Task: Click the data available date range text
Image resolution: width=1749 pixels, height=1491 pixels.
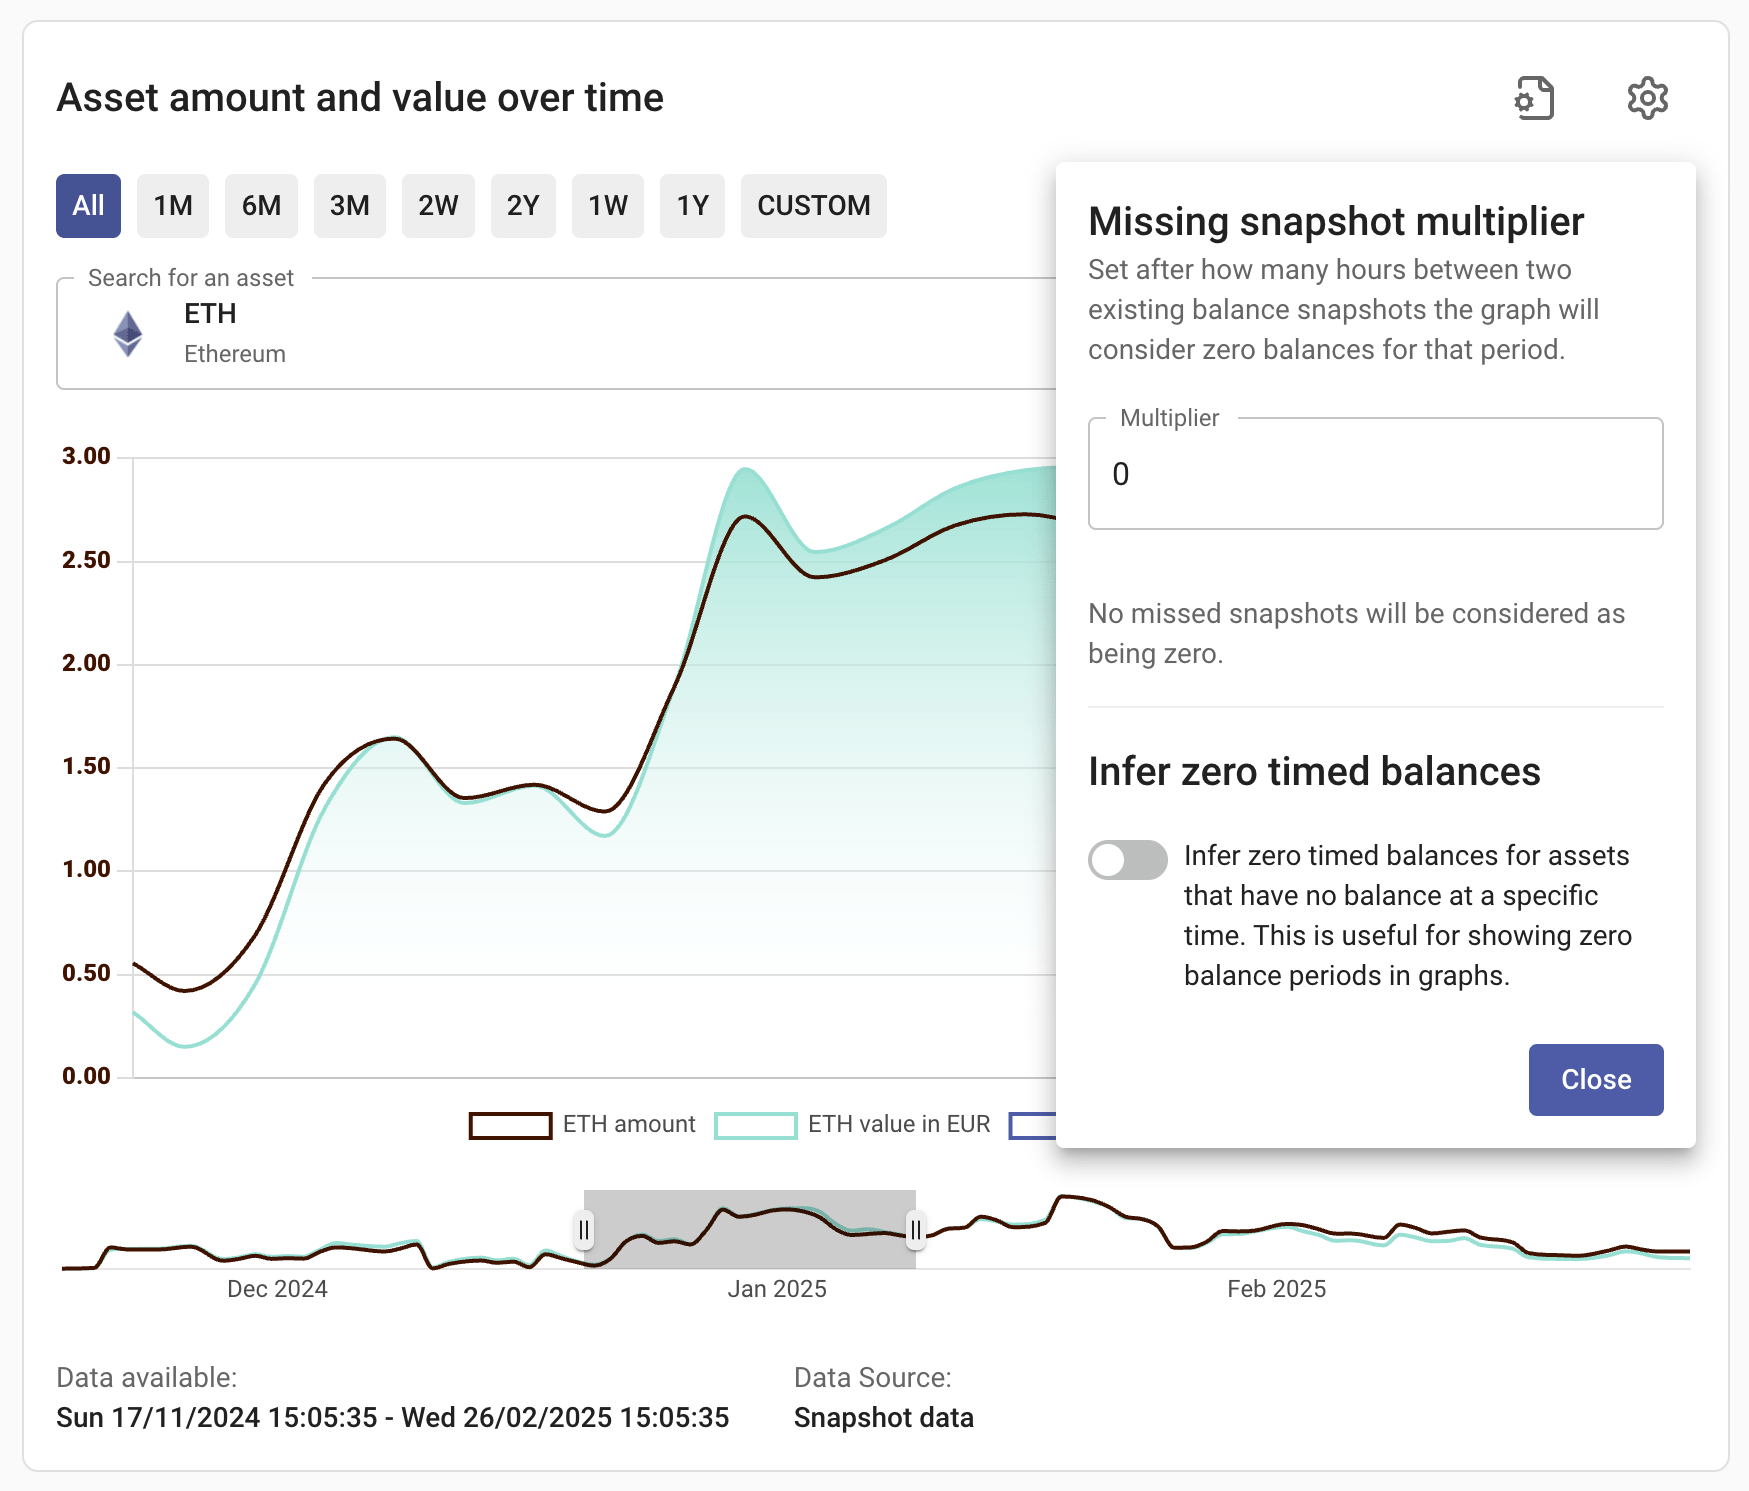Action: tap(393, 1418)
